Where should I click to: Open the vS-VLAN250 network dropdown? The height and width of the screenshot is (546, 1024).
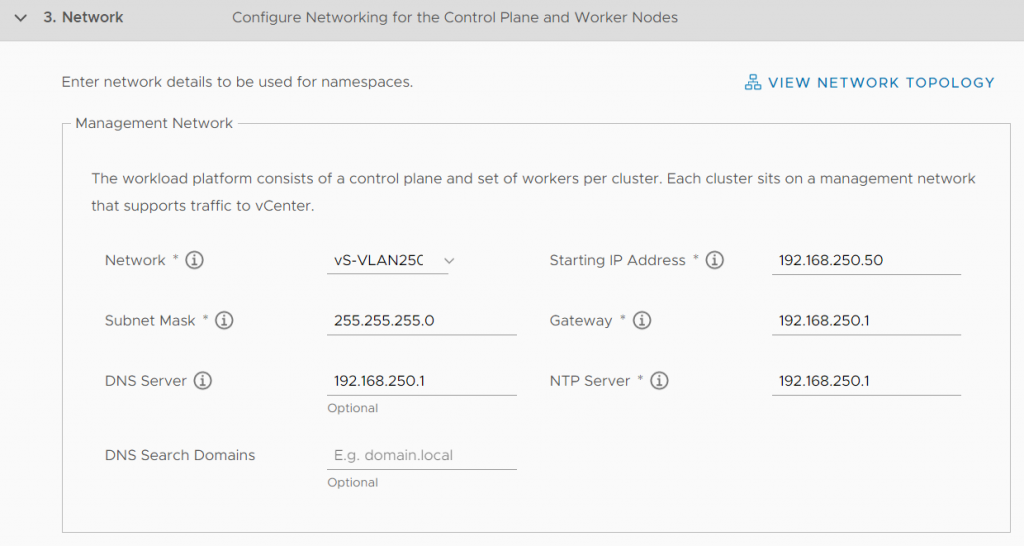pos(391,260)
